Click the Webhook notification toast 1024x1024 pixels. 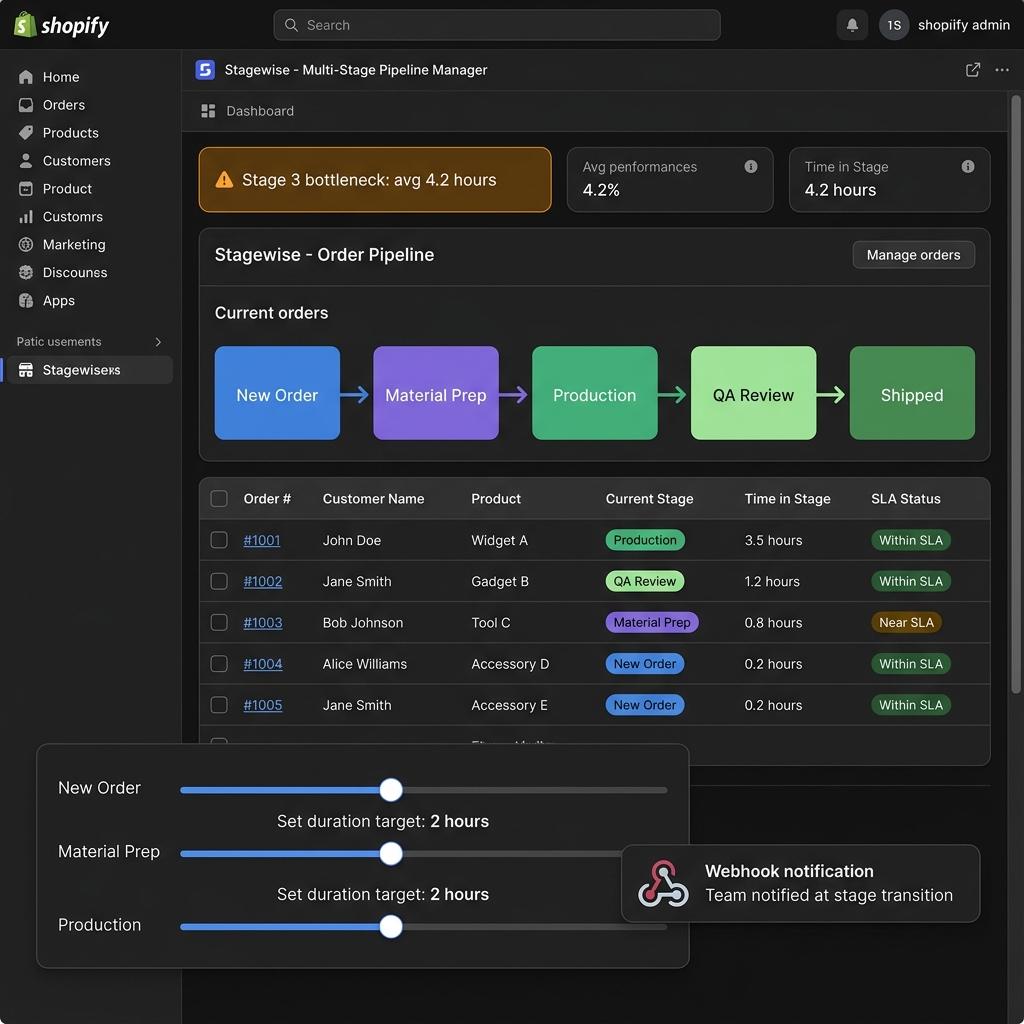800,883
